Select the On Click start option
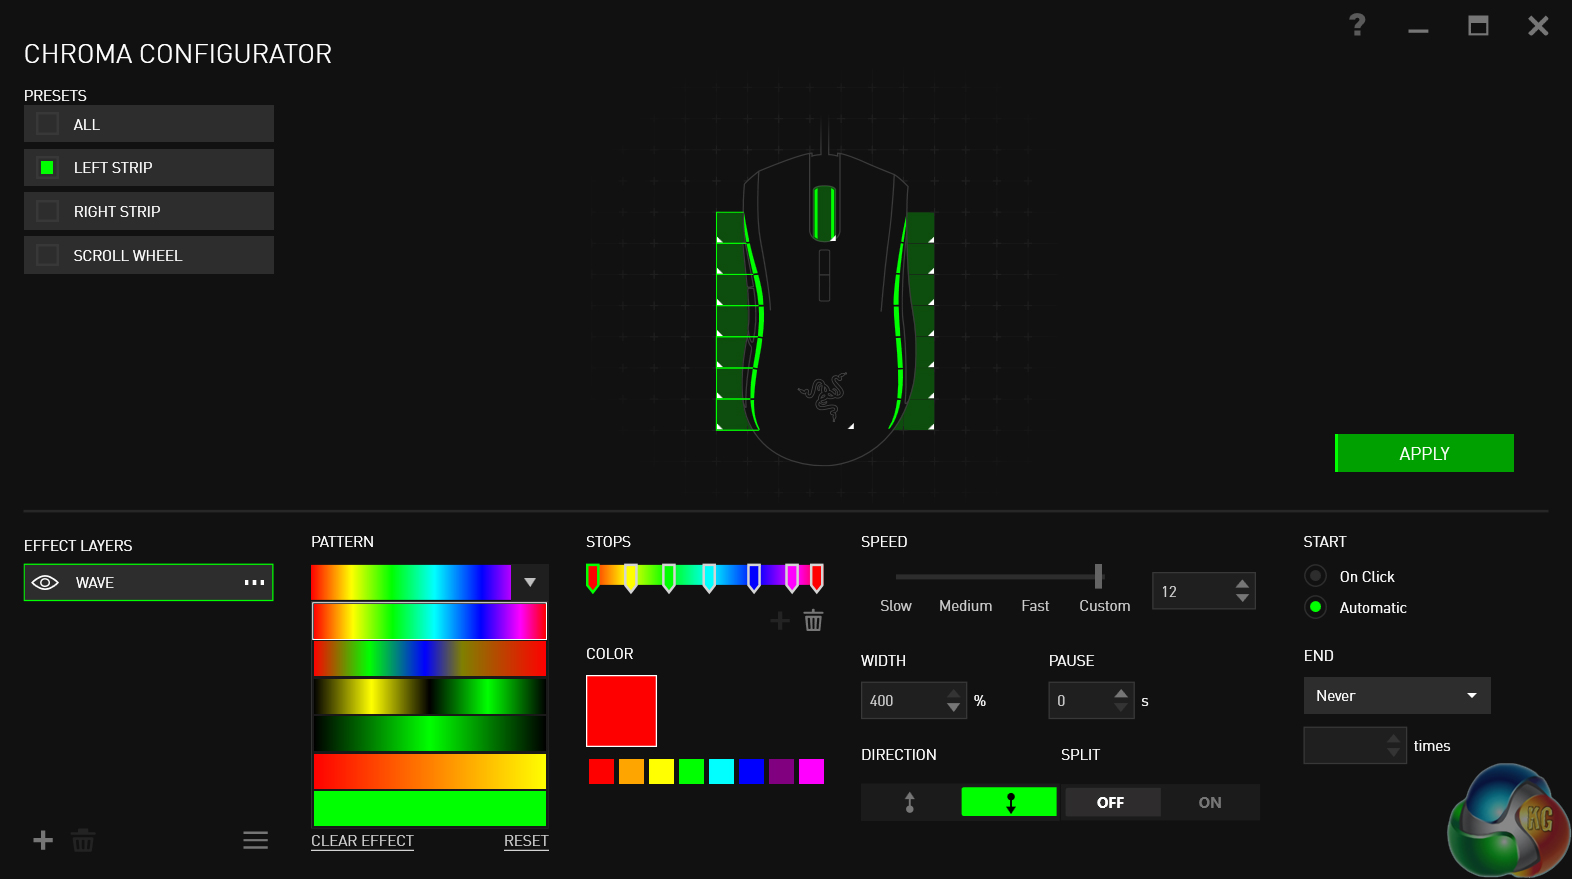This screenshot has width=1572, height=879. (1316, 576)
